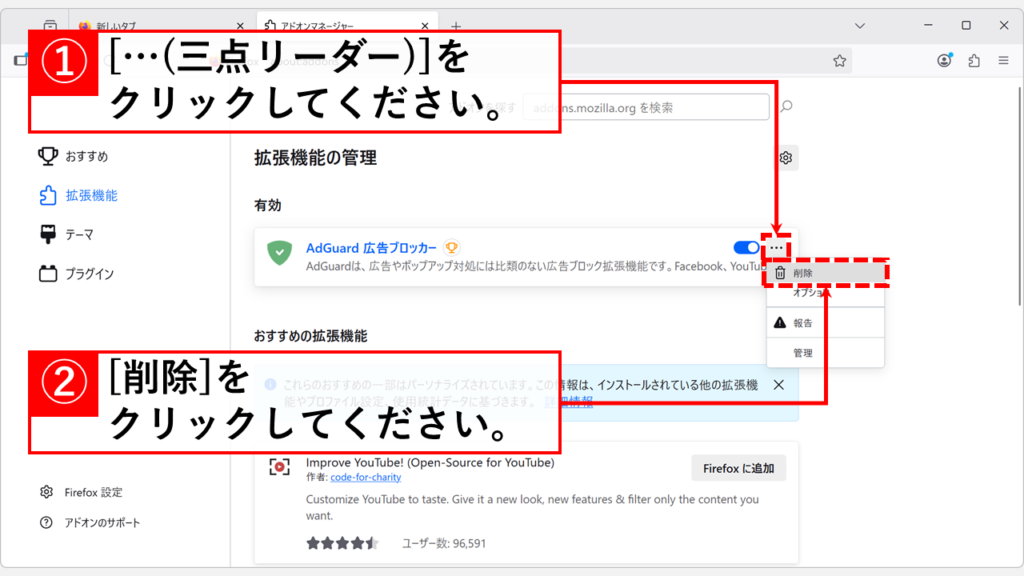Open the gear tools menu for extensions
Viewport: 1024px width, 576px height.
(x=786, y=157)
